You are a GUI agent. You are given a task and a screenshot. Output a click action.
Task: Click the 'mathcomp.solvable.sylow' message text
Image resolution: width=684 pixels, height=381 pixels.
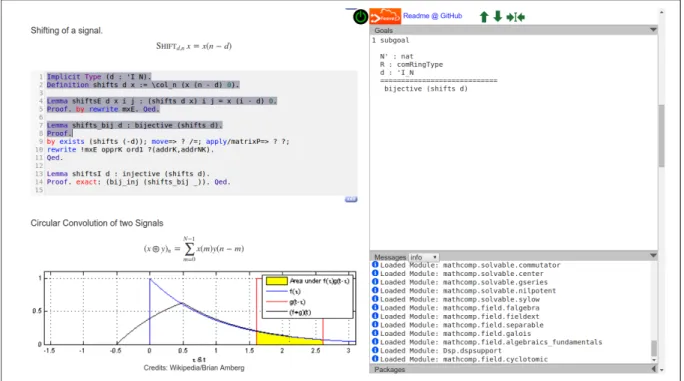pos(491,299)
